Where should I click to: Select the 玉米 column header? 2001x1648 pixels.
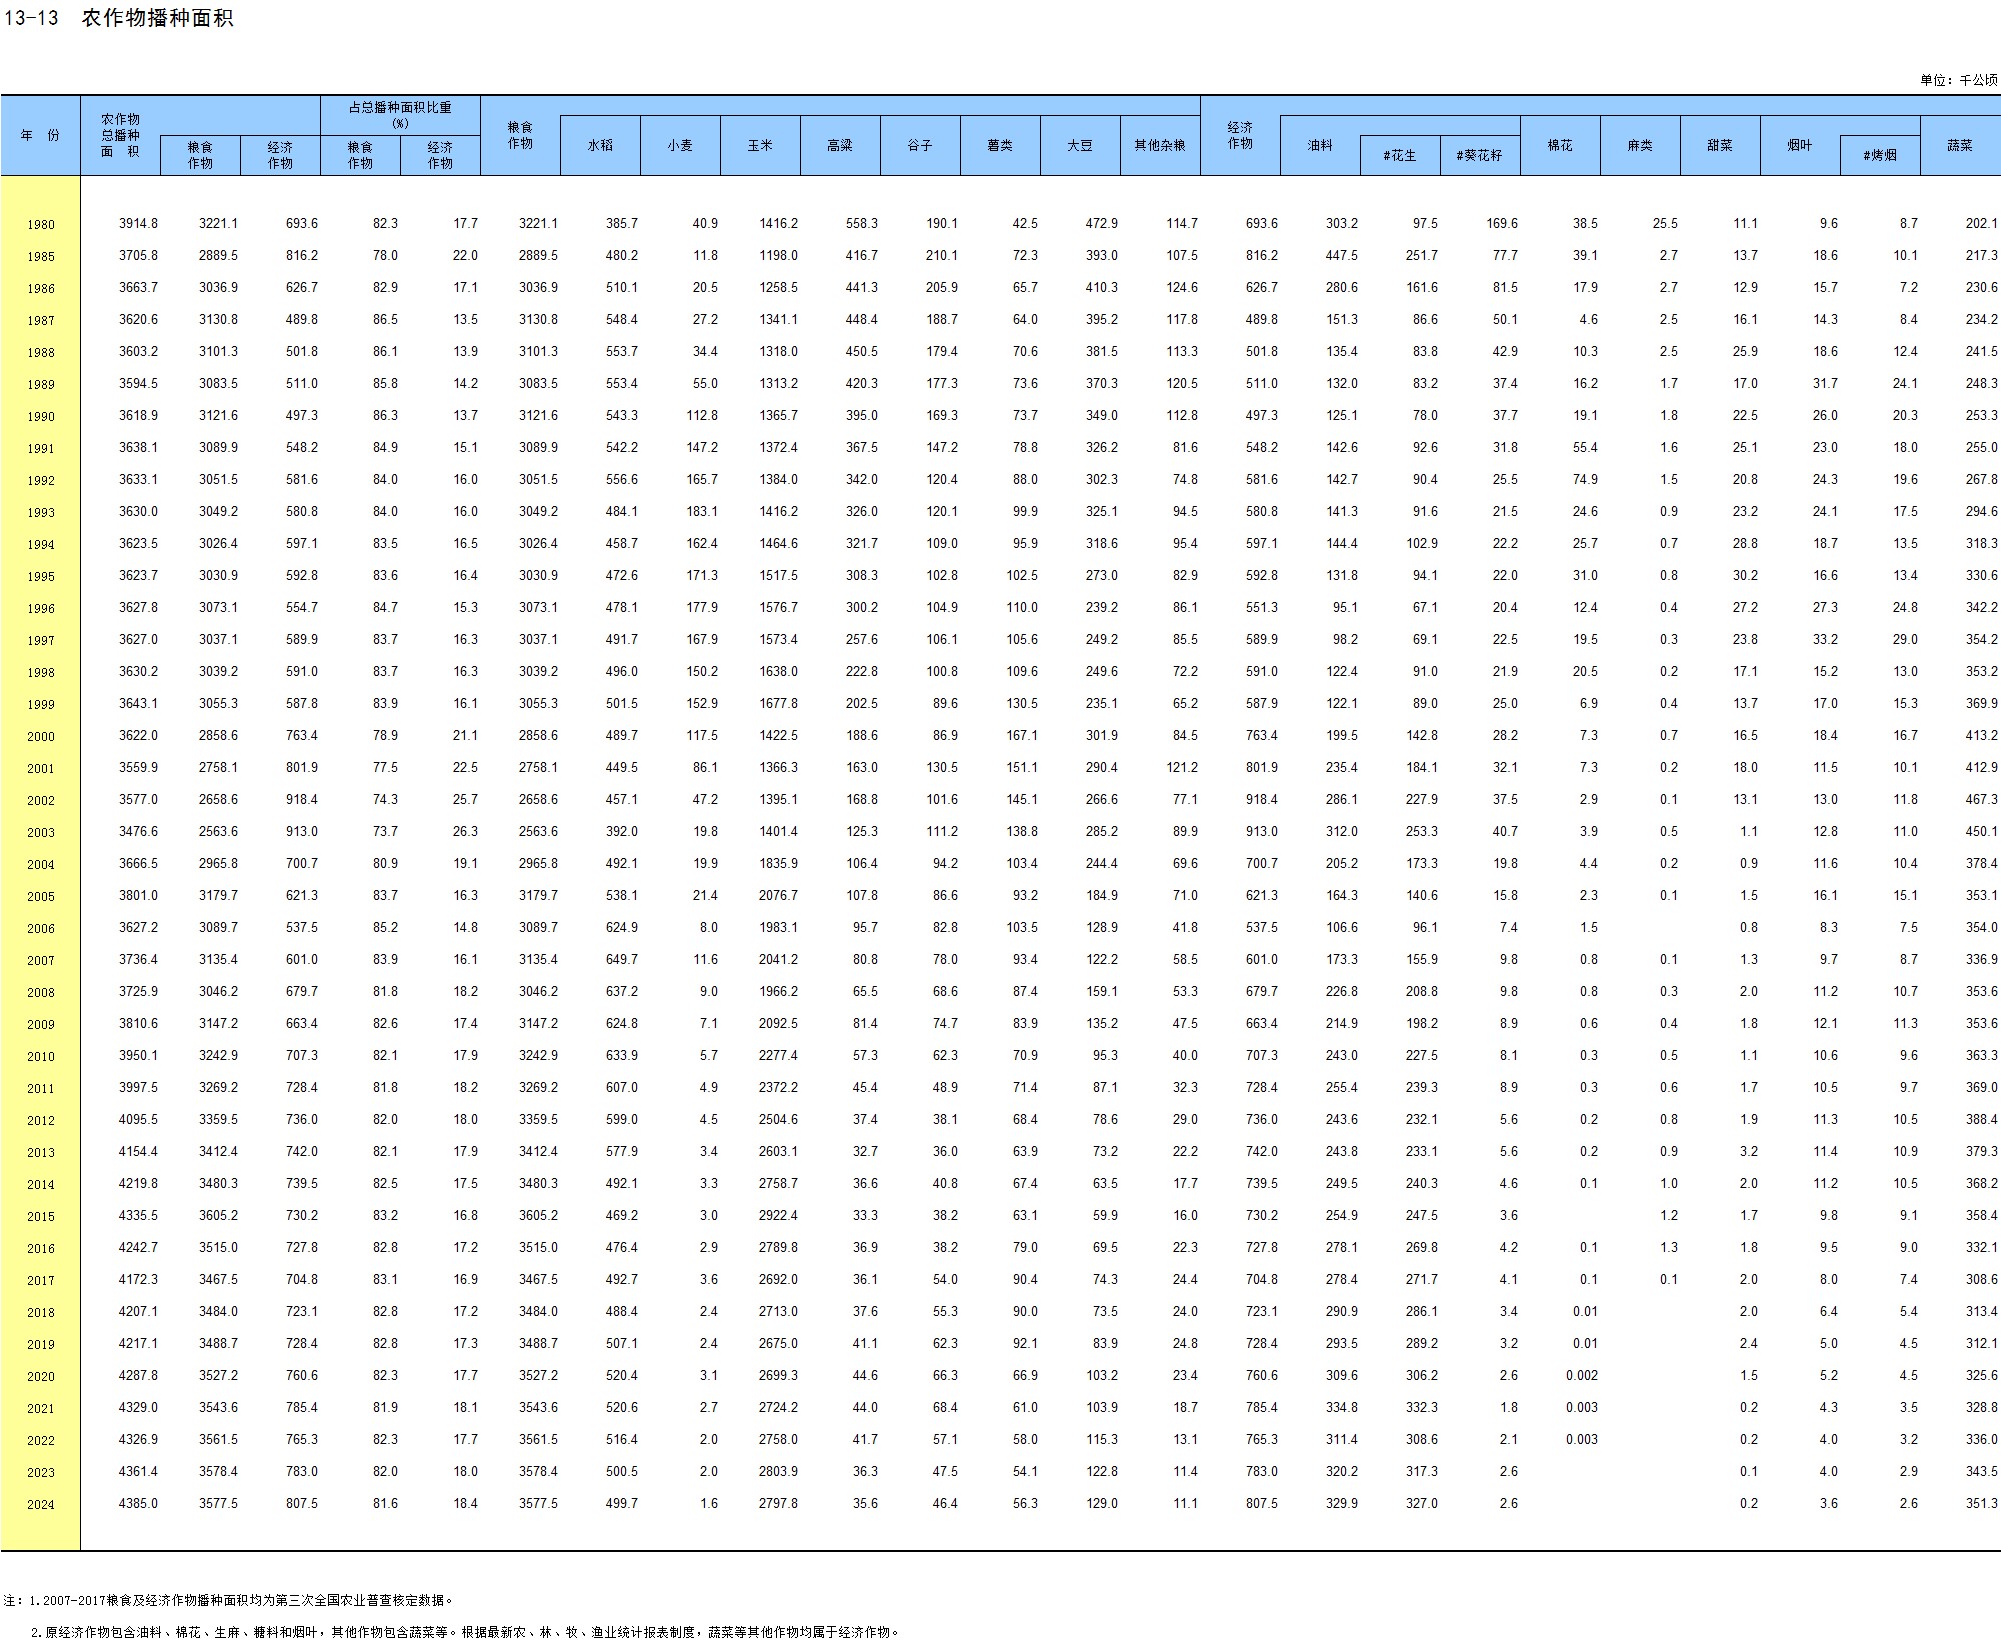coord(760,145)
